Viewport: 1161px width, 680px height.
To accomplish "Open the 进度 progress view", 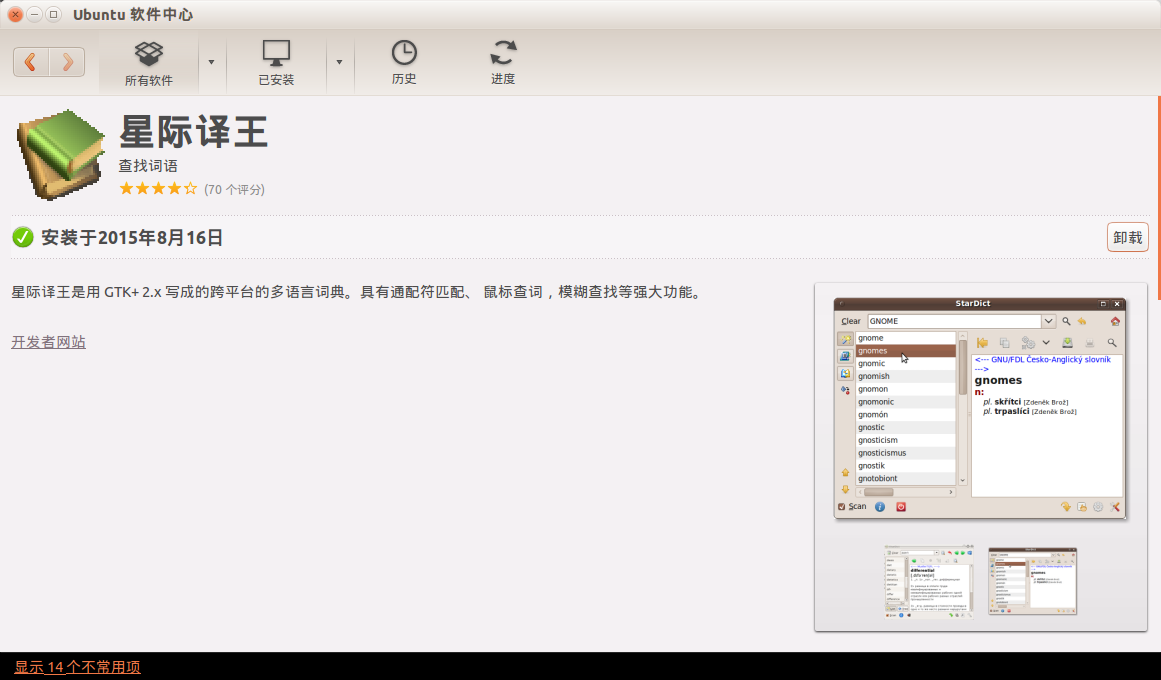I will click(x=503, y=63).
